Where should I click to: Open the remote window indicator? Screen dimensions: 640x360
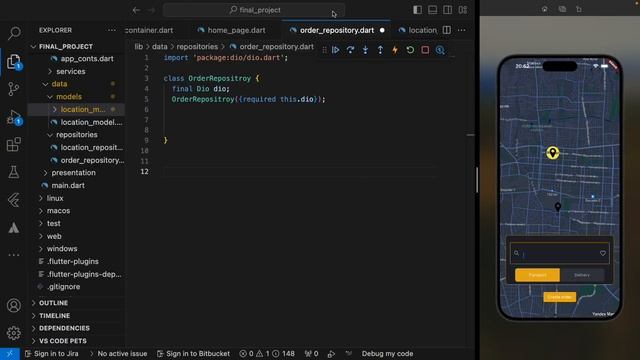(9, 353)
